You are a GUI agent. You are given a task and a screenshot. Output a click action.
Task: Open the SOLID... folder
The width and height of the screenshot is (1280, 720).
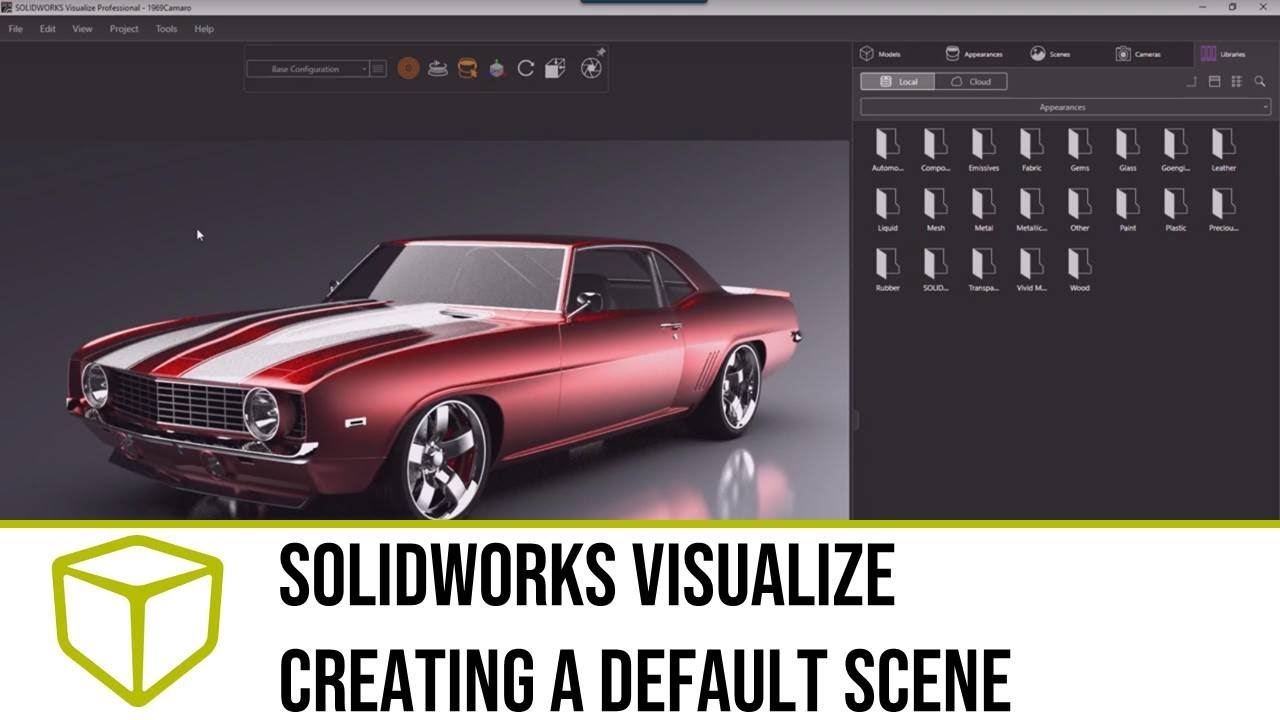pyautogui.click(x=935, y=270)
